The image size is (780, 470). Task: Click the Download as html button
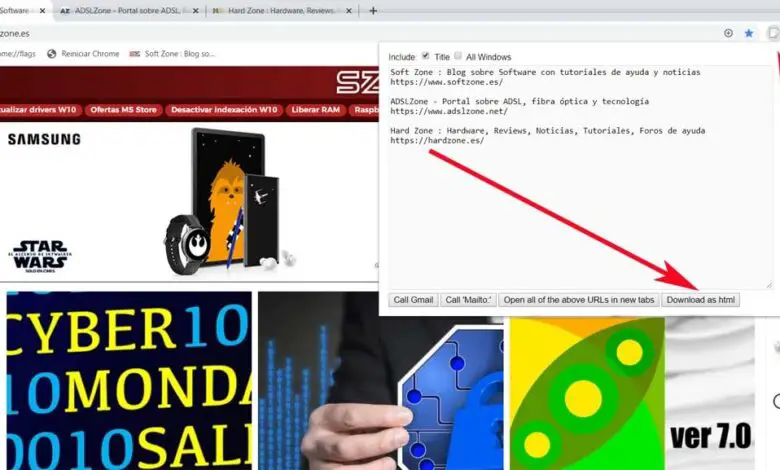700,300
